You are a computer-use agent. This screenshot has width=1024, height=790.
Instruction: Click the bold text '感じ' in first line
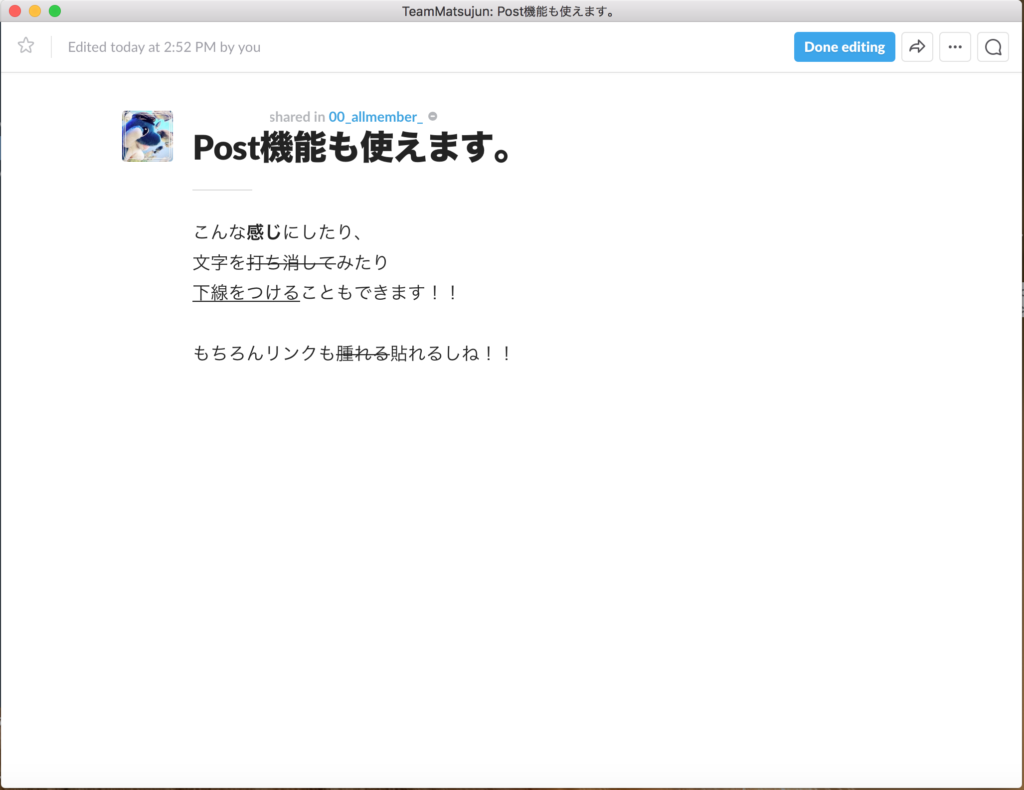[264, 232]
